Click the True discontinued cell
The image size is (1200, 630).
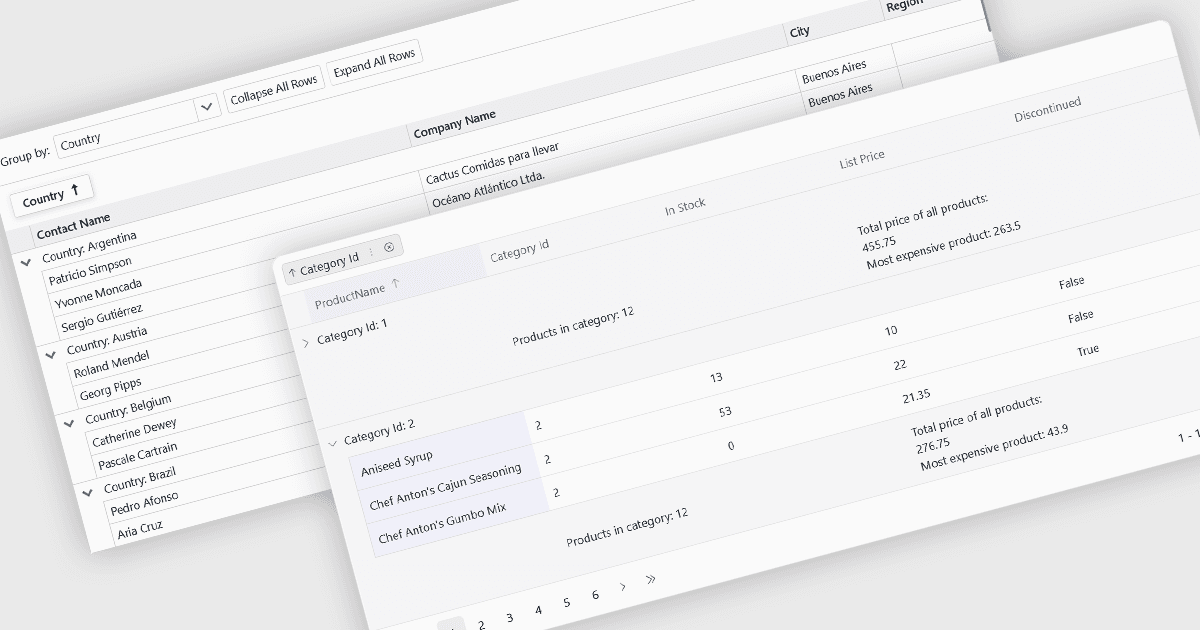(x=1088, y=349)
